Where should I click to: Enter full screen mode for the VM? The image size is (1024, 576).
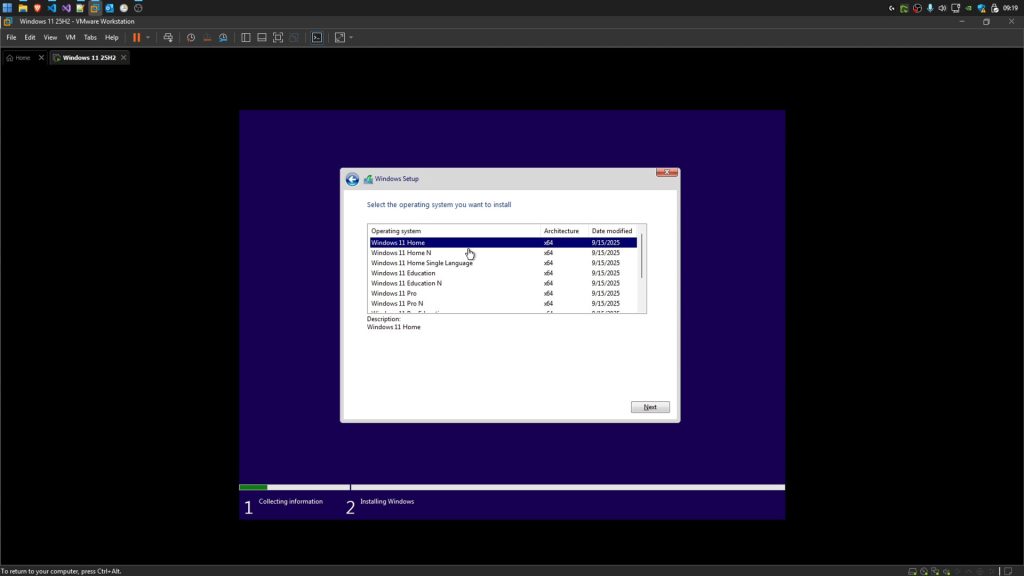[277, 37]
